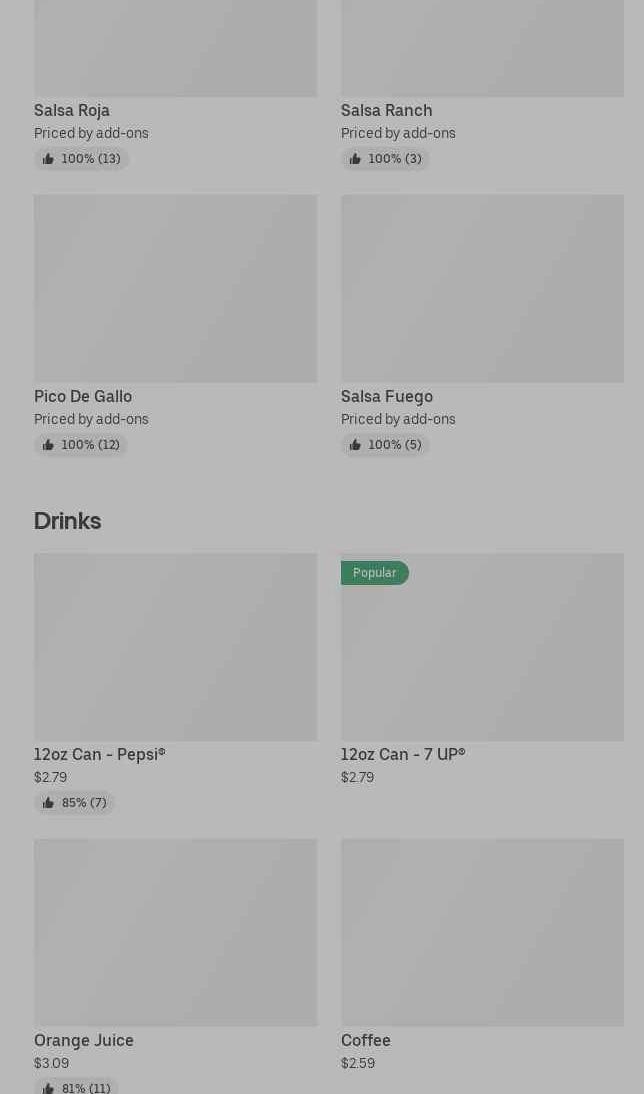
Task: Select the Coffee item title
Action: click(x=366, y=1040)
